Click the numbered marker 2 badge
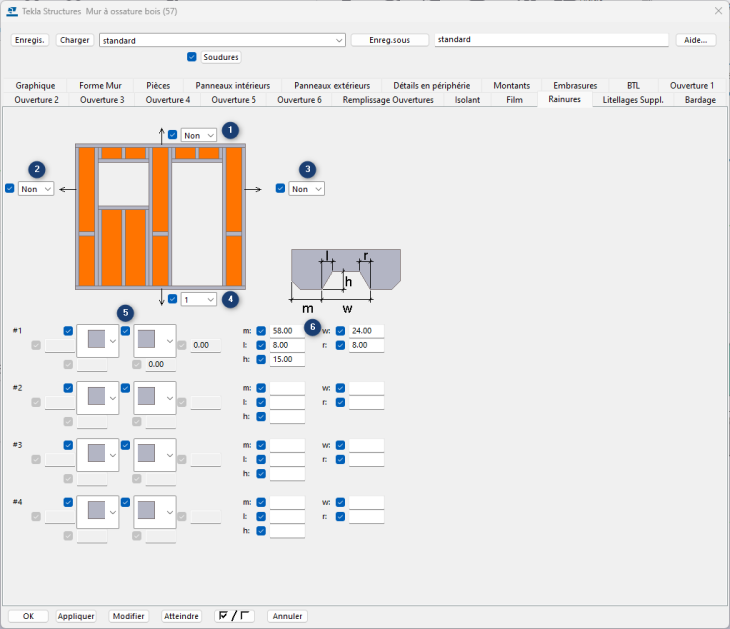730x629 pixels. click(36, 169)
